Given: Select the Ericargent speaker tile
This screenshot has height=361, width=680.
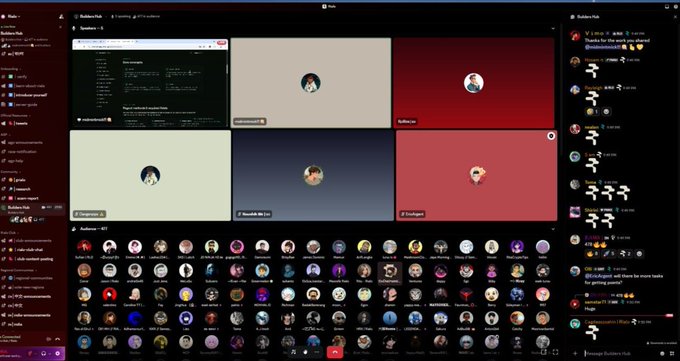Looking at the screenshot, I should click(x=476, y=176).
